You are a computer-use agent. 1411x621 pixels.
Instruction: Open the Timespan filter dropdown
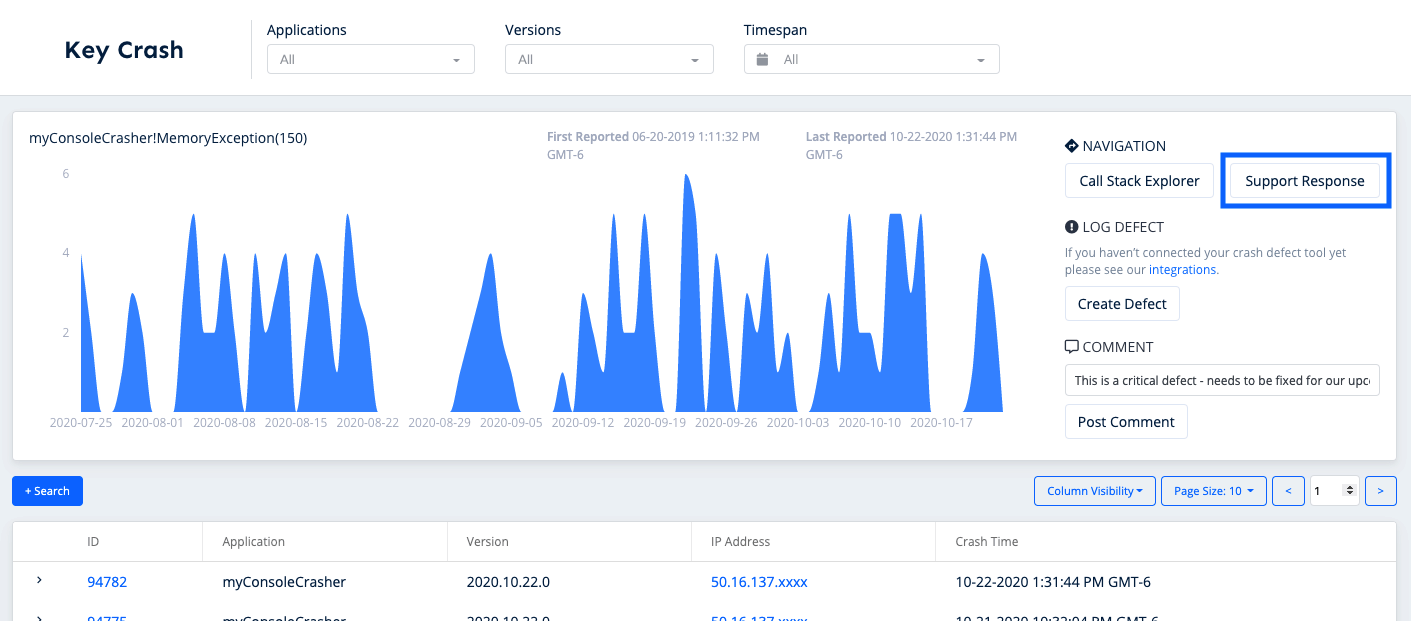tap(871, 59)
